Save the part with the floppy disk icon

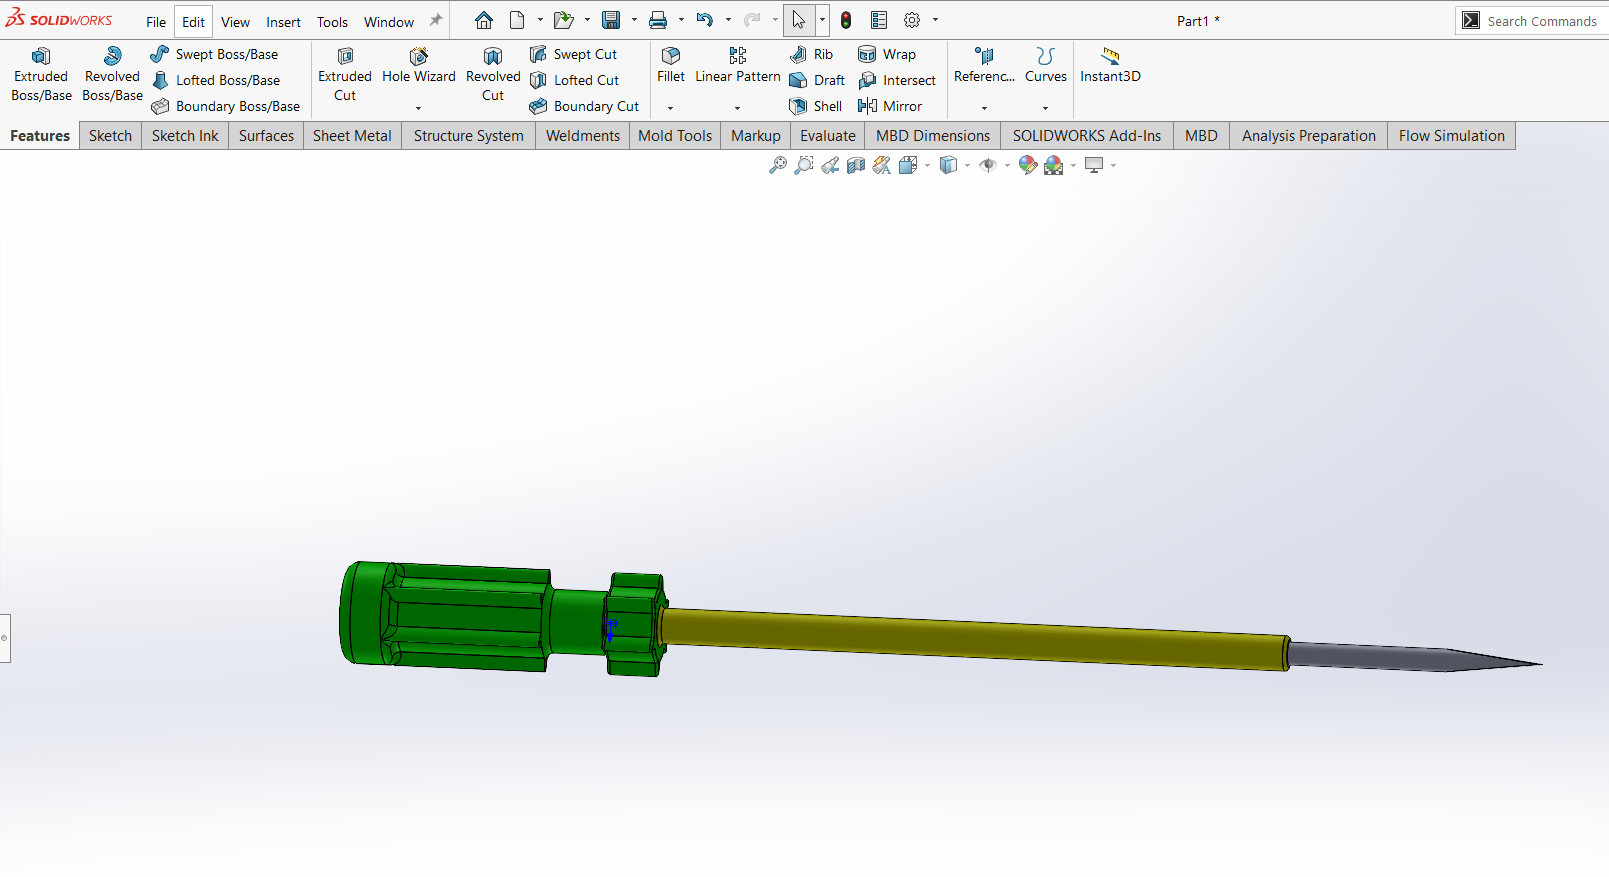(611, 20)
